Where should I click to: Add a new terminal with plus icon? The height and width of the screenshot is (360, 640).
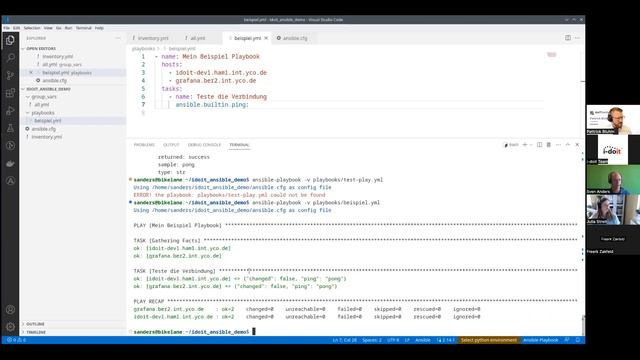coord(525,144)
